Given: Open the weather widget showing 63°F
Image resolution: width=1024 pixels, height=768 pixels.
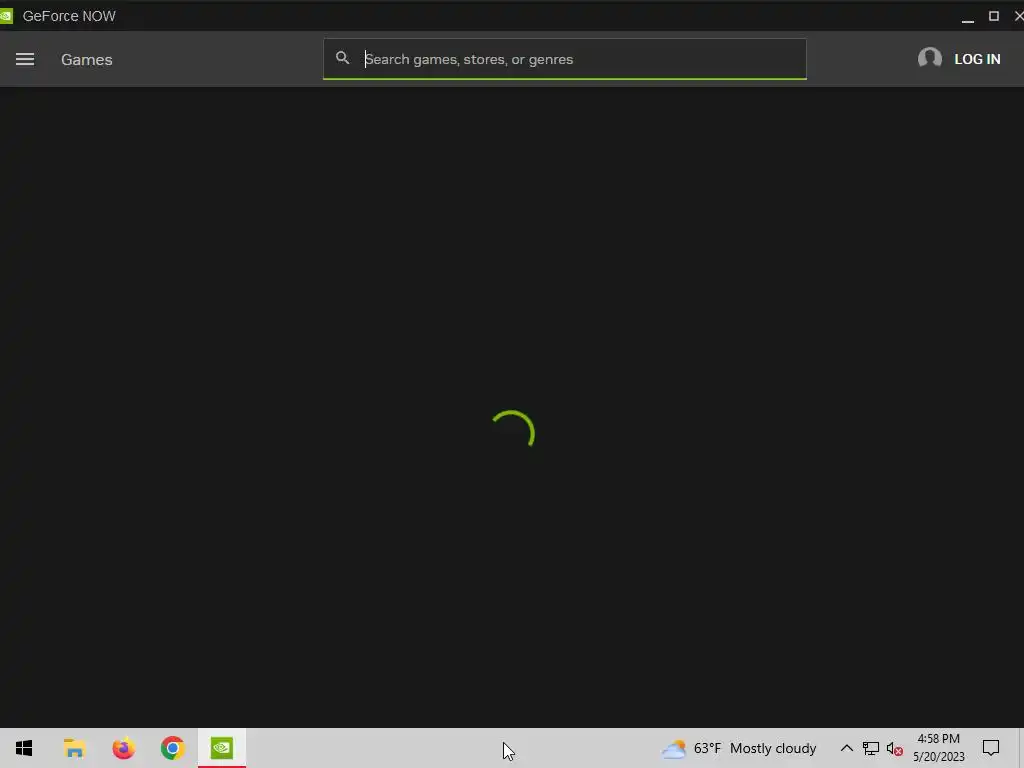Looking at the screenshot, I should (x=739, y=748).
